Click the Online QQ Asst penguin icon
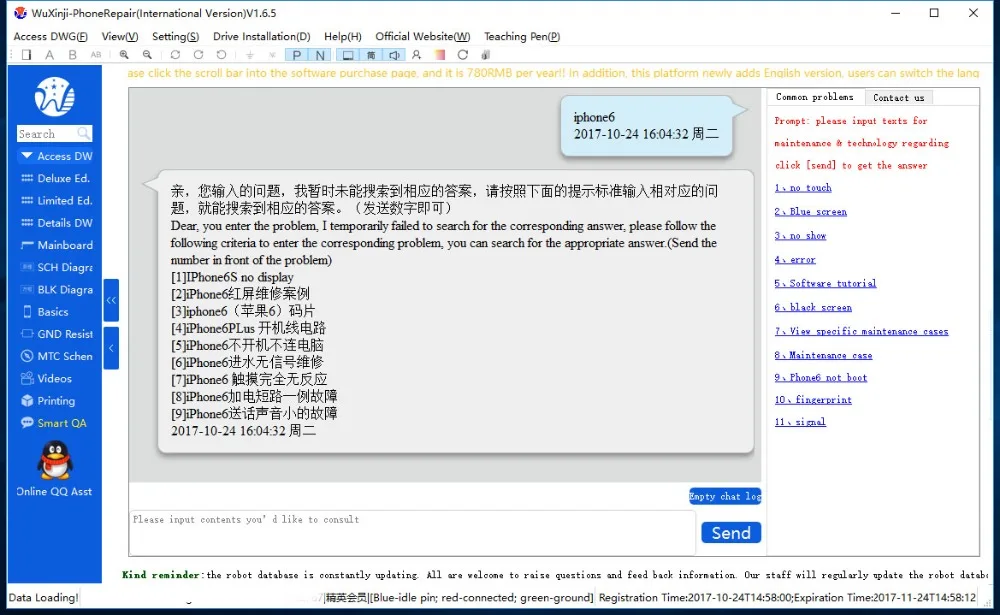1000x615 pixels. tap(55, 461)
